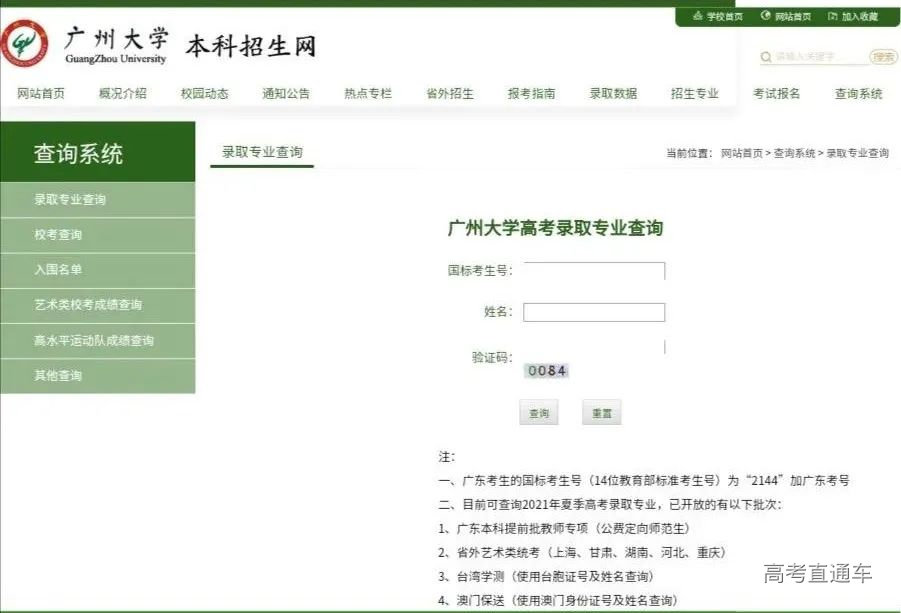Click the Guangzhou University emblem logo
Screen dimensions: 901x613
point(27,46)
